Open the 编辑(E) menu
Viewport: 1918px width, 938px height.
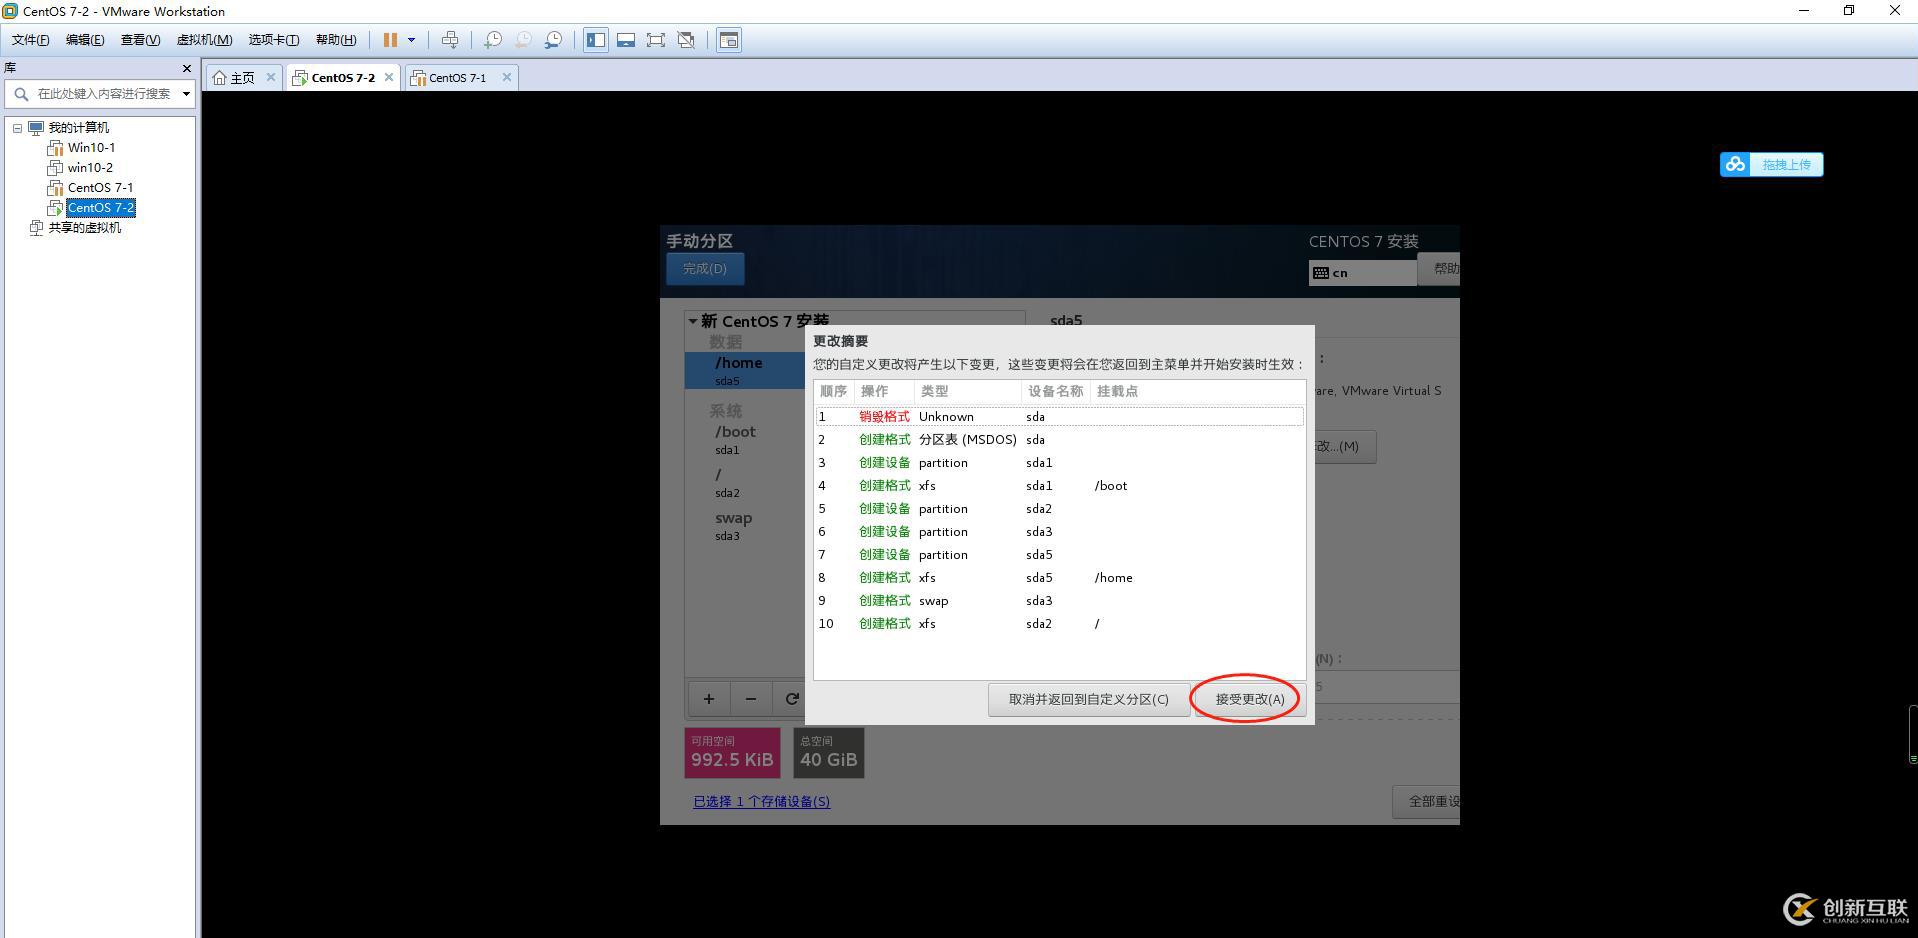click(x=85, y=40)
